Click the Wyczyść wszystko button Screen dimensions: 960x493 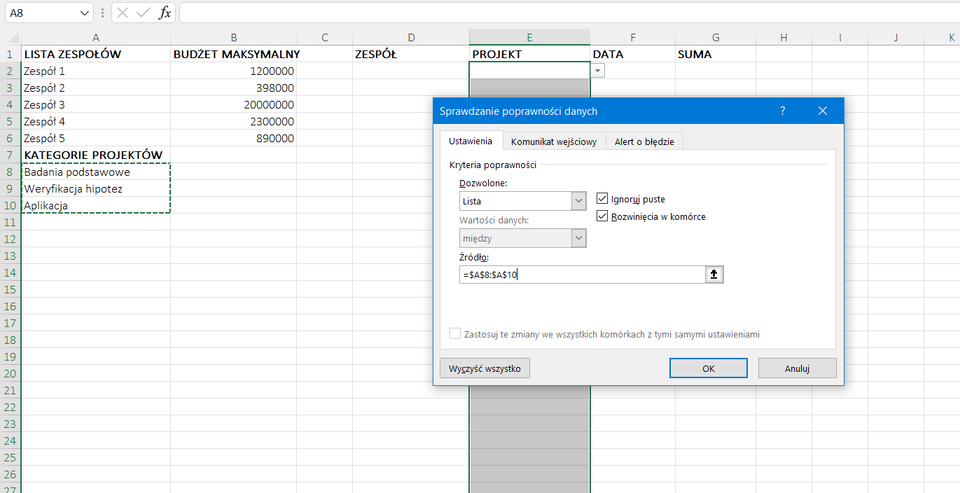pos(485,368)
